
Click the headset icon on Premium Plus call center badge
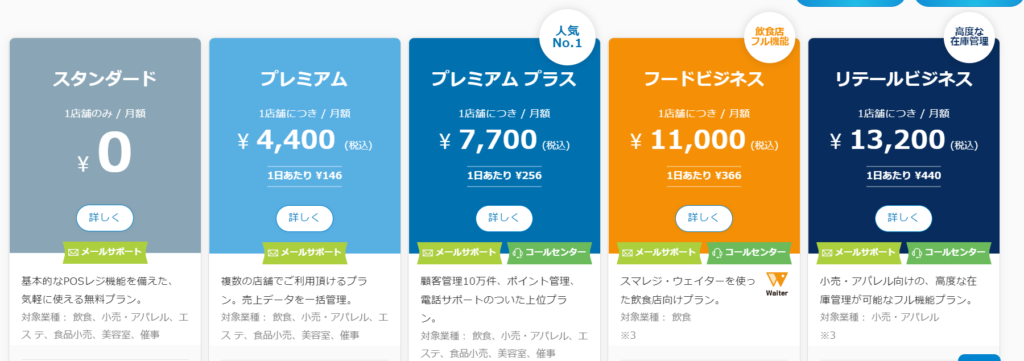point(519,252)
